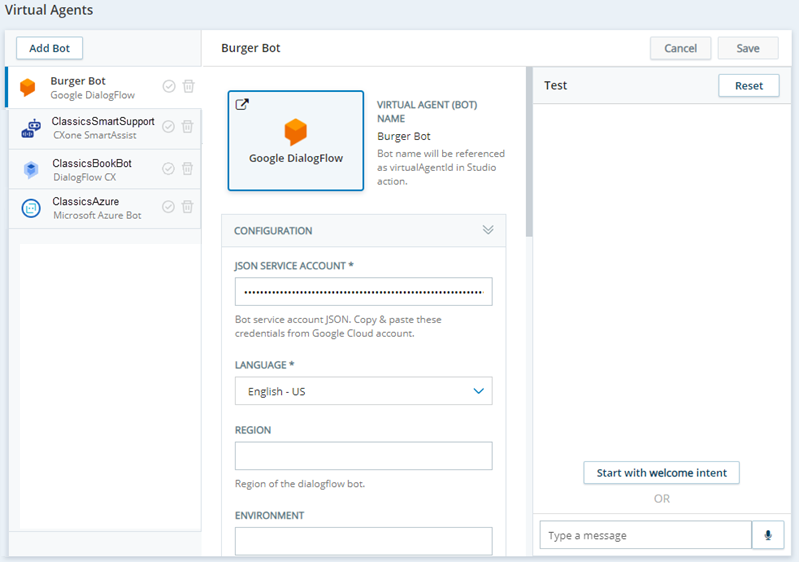This screenshot has height=562, width=799.
Task: Click the Burger Bot orange DialogFlow icon in list
Action: pyautogui.click(x=28, y=87)
